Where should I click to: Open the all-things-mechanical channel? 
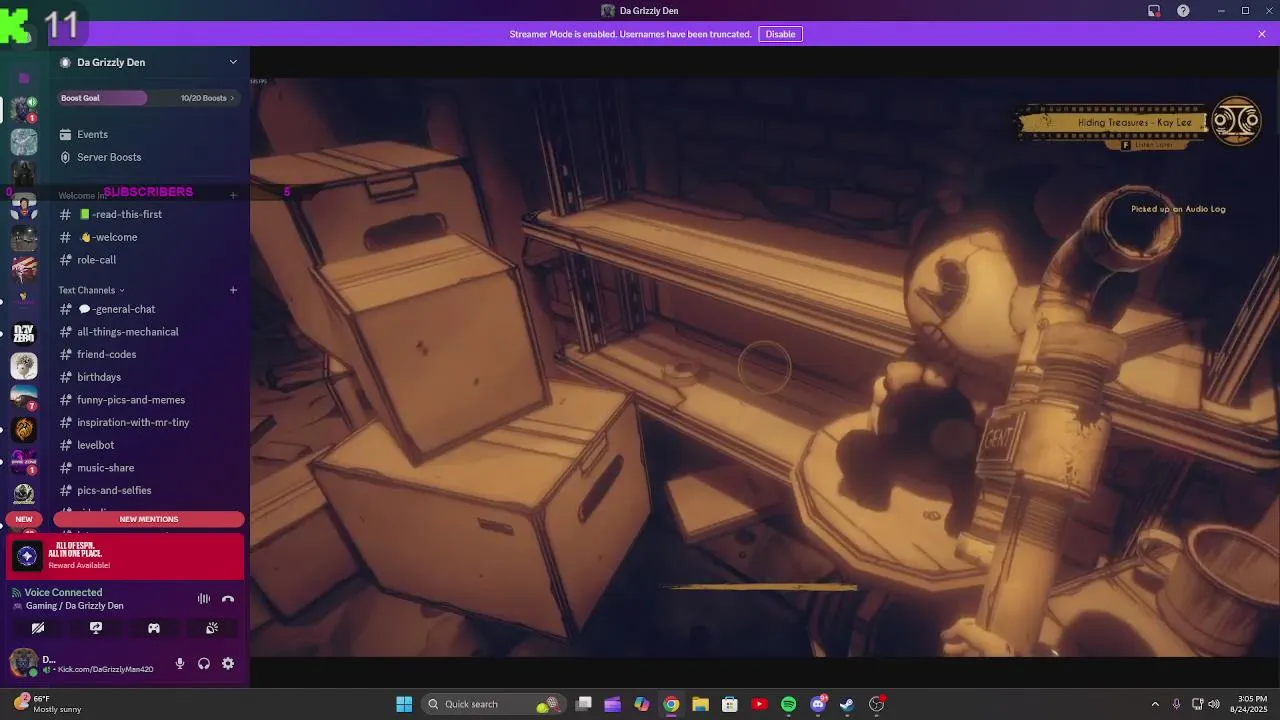tap(148, 332)
